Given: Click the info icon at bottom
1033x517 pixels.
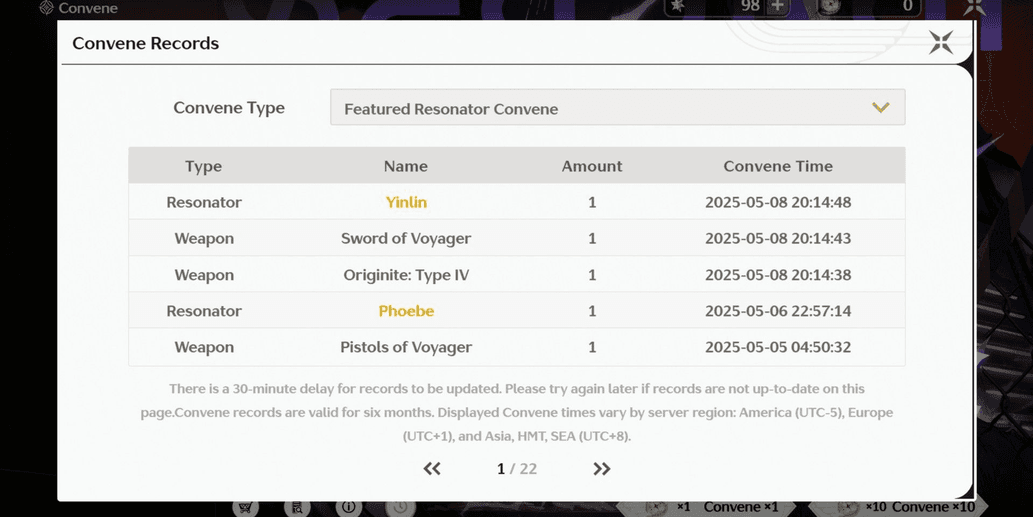Looking at the screenshot, I should [x=348, y=507].
